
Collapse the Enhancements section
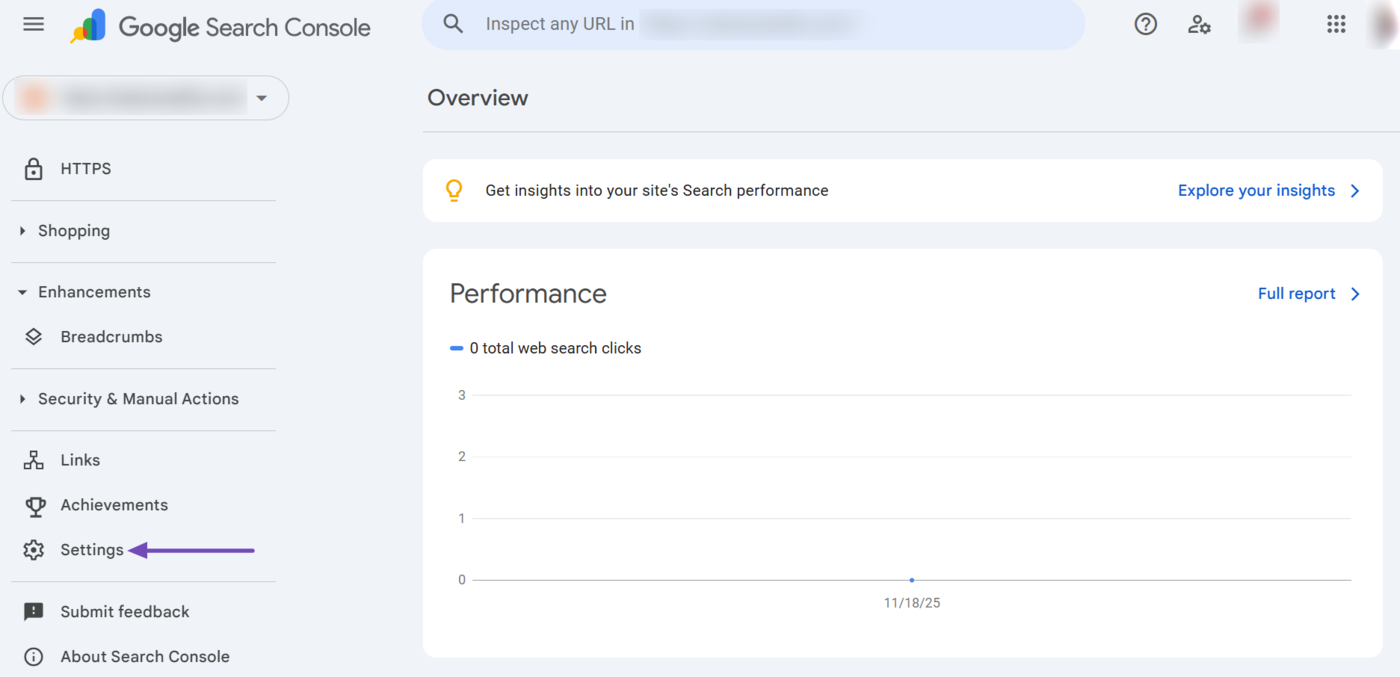(x=22, y=291)
